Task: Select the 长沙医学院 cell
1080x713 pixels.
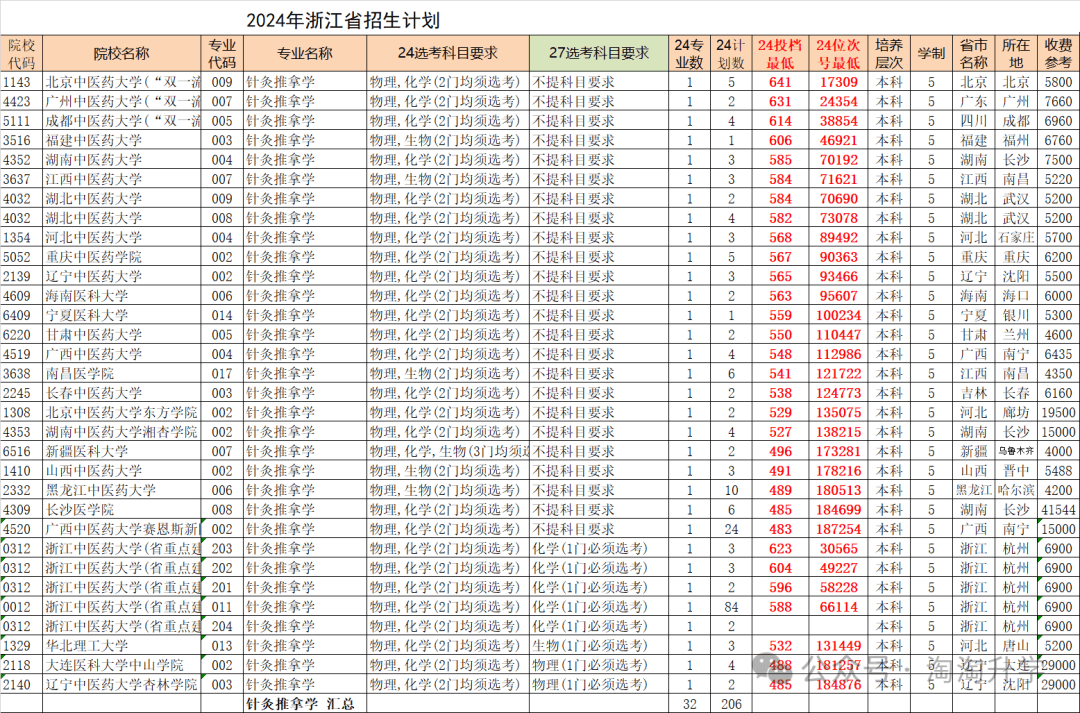Action: [x=122, y=510]
